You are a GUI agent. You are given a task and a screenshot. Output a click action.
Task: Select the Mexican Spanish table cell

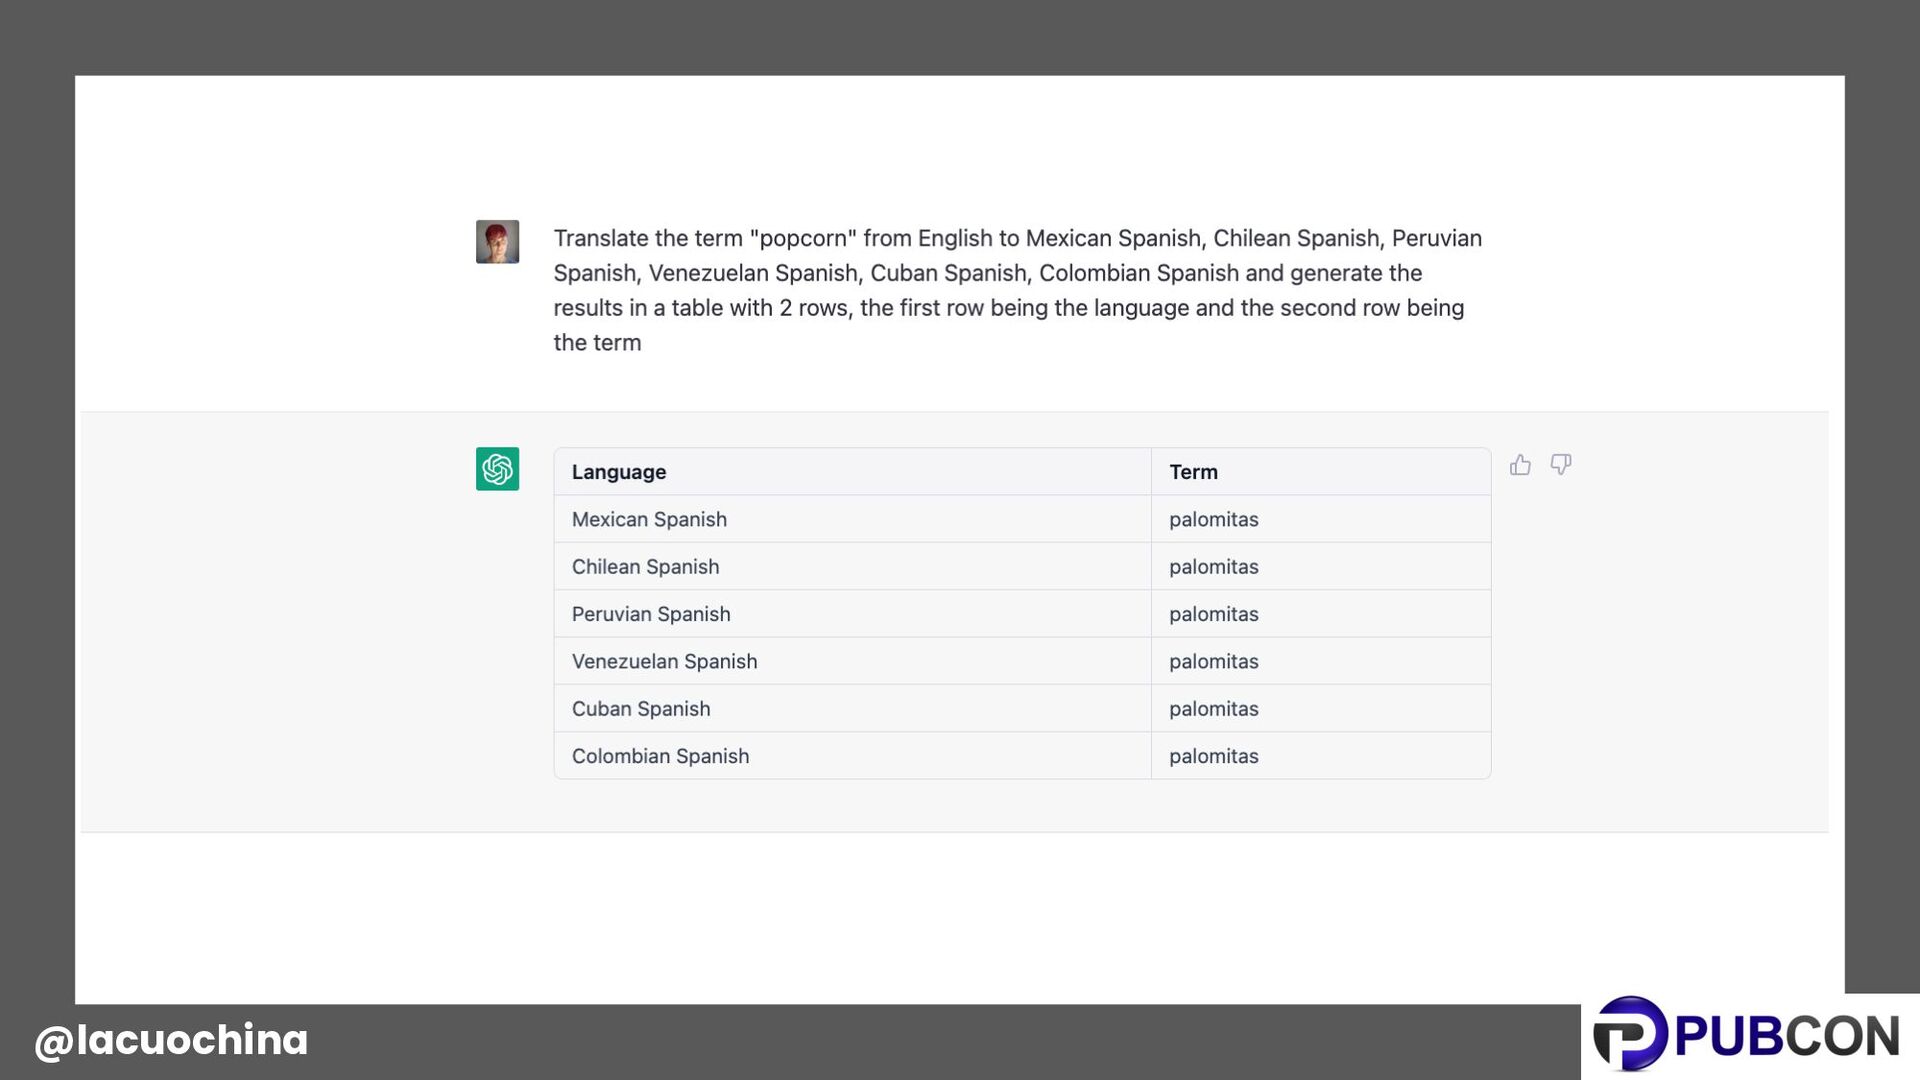pyautogui.click(x=649, y=520)
